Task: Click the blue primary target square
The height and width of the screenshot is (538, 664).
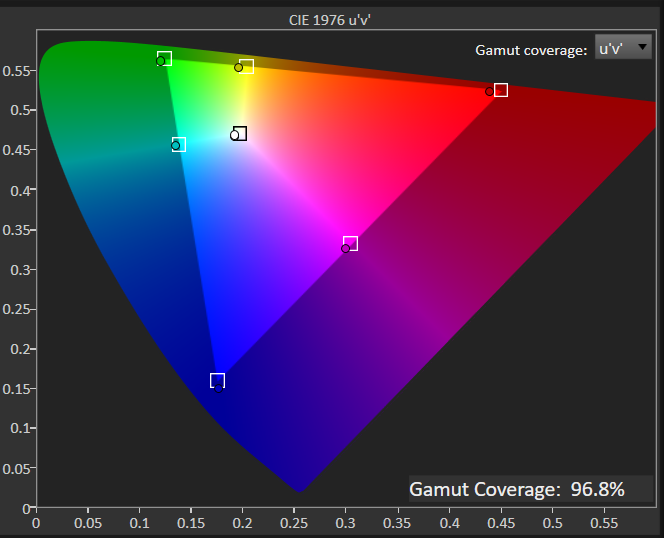Action: tap(217, 380)
